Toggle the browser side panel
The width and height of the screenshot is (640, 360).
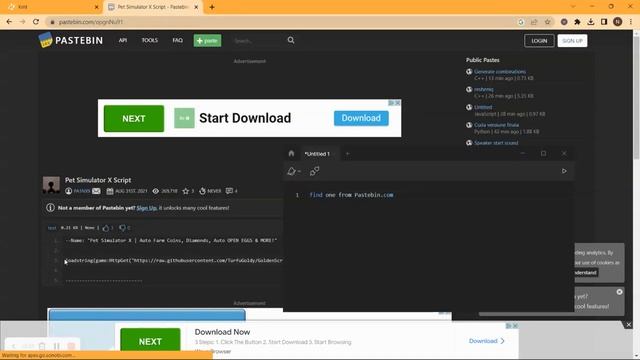point(604,22)
